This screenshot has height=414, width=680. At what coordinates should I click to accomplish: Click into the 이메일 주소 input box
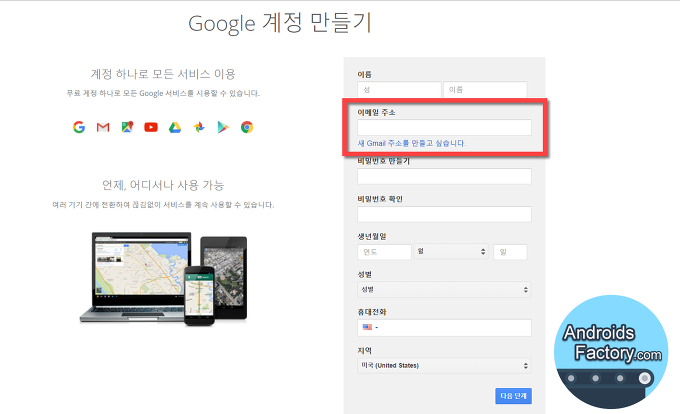pyautogui.click(x=444, y=127)
